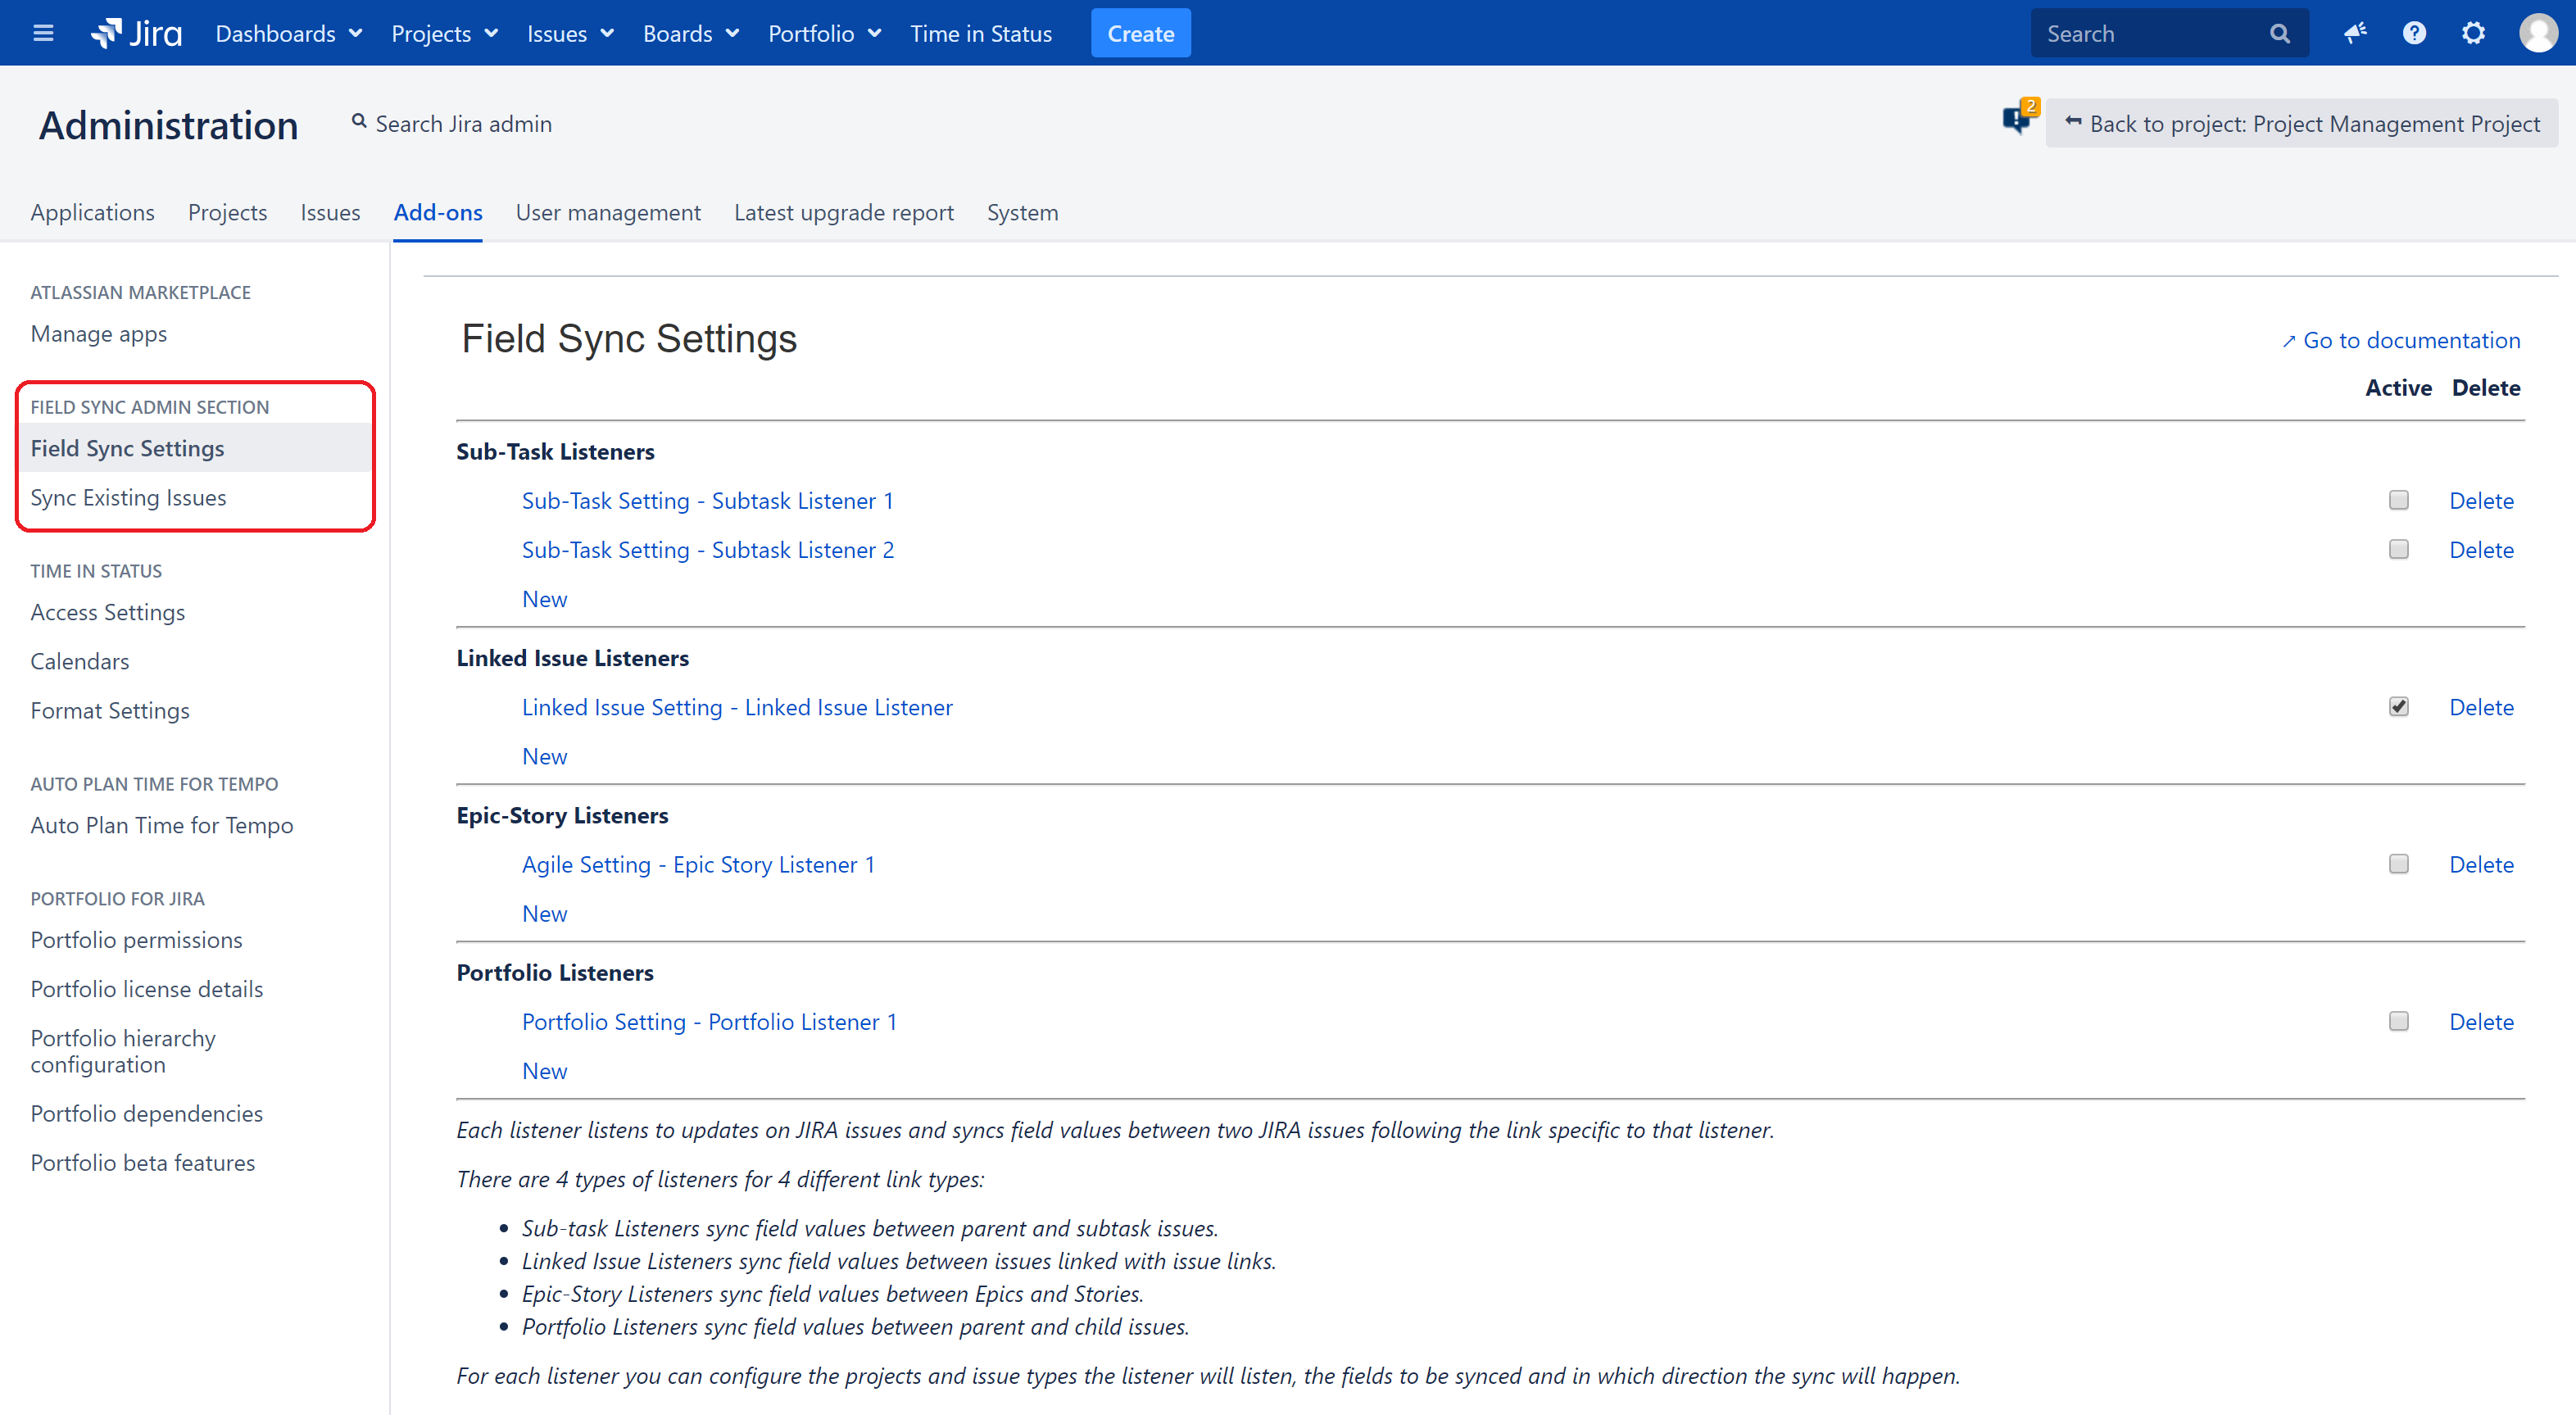The image size is (2576, 1415).
Task: Open the Boards dropdown menu
Action: [690, 33]
